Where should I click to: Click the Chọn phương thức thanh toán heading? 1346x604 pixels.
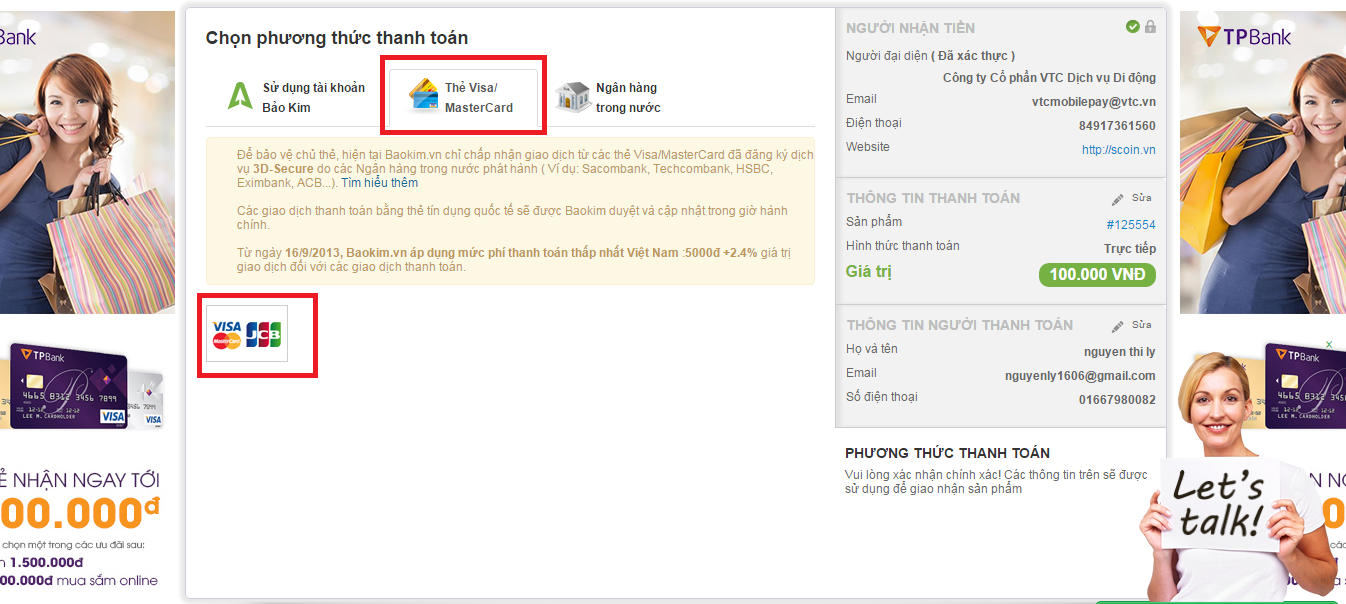tap(337, 38)
